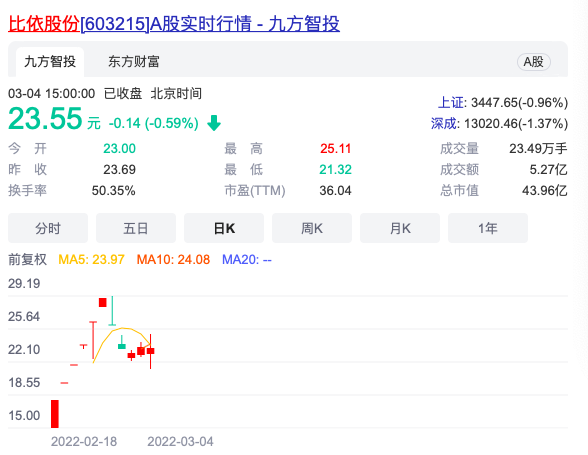
Task: Open the 深成 index link
Action: (x=444, y=123)
